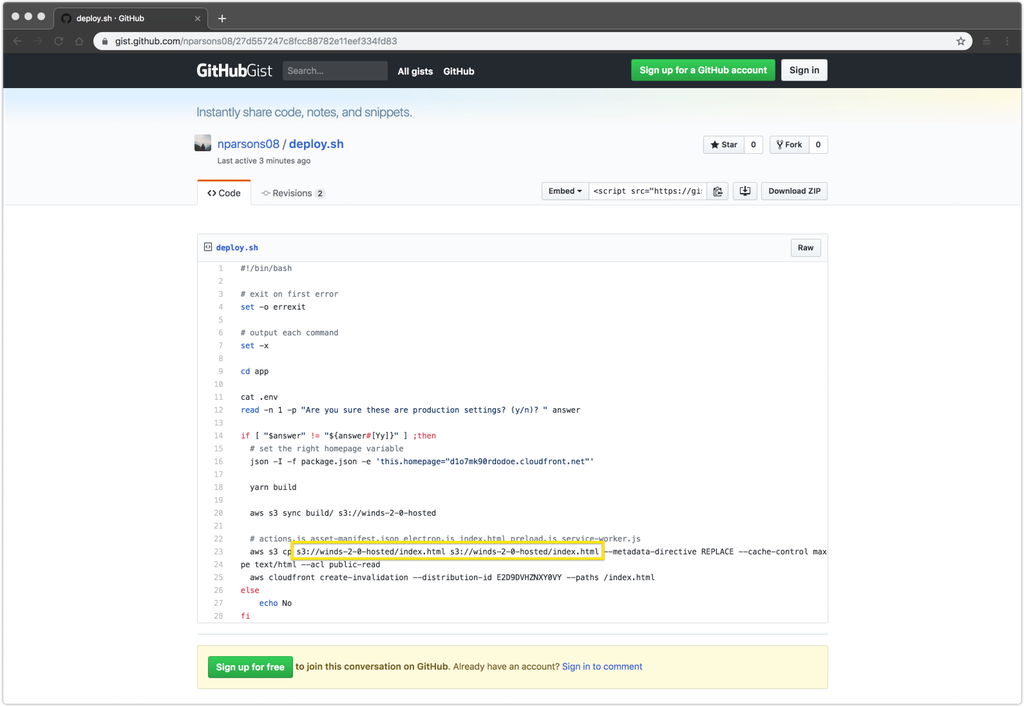Image resolution: width=1024 pixels, height=707 pixels.
Task: Open the nparsons08 profile link
Action: (248, 144)
